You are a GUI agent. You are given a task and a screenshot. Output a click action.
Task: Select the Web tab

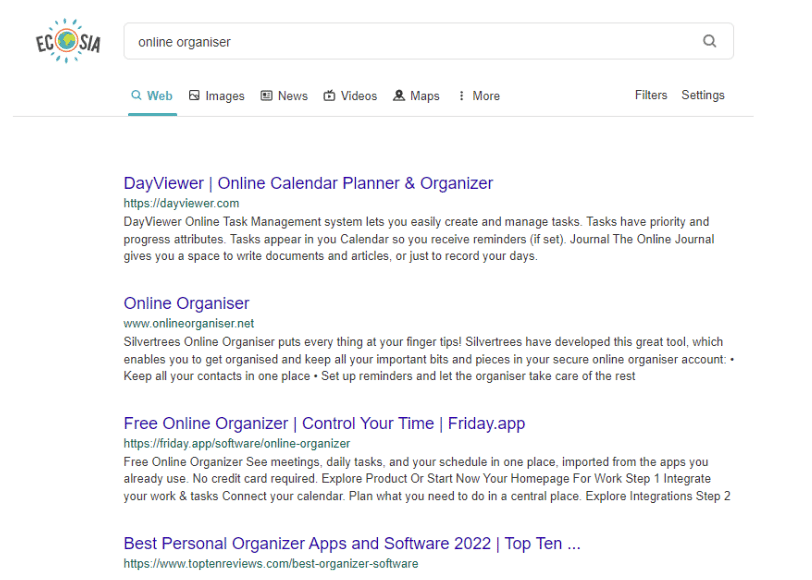(152, 96)
